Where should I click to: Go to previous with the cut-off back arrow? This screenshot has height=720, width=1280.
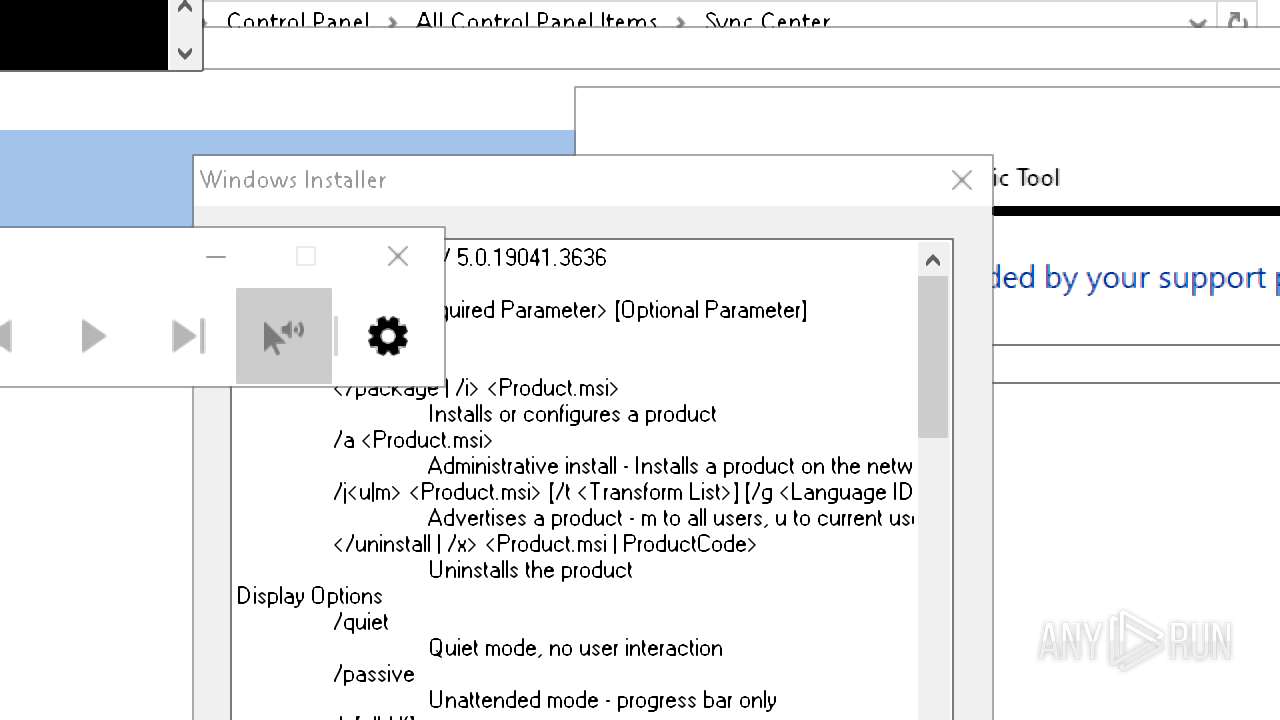tap(5, 336)
